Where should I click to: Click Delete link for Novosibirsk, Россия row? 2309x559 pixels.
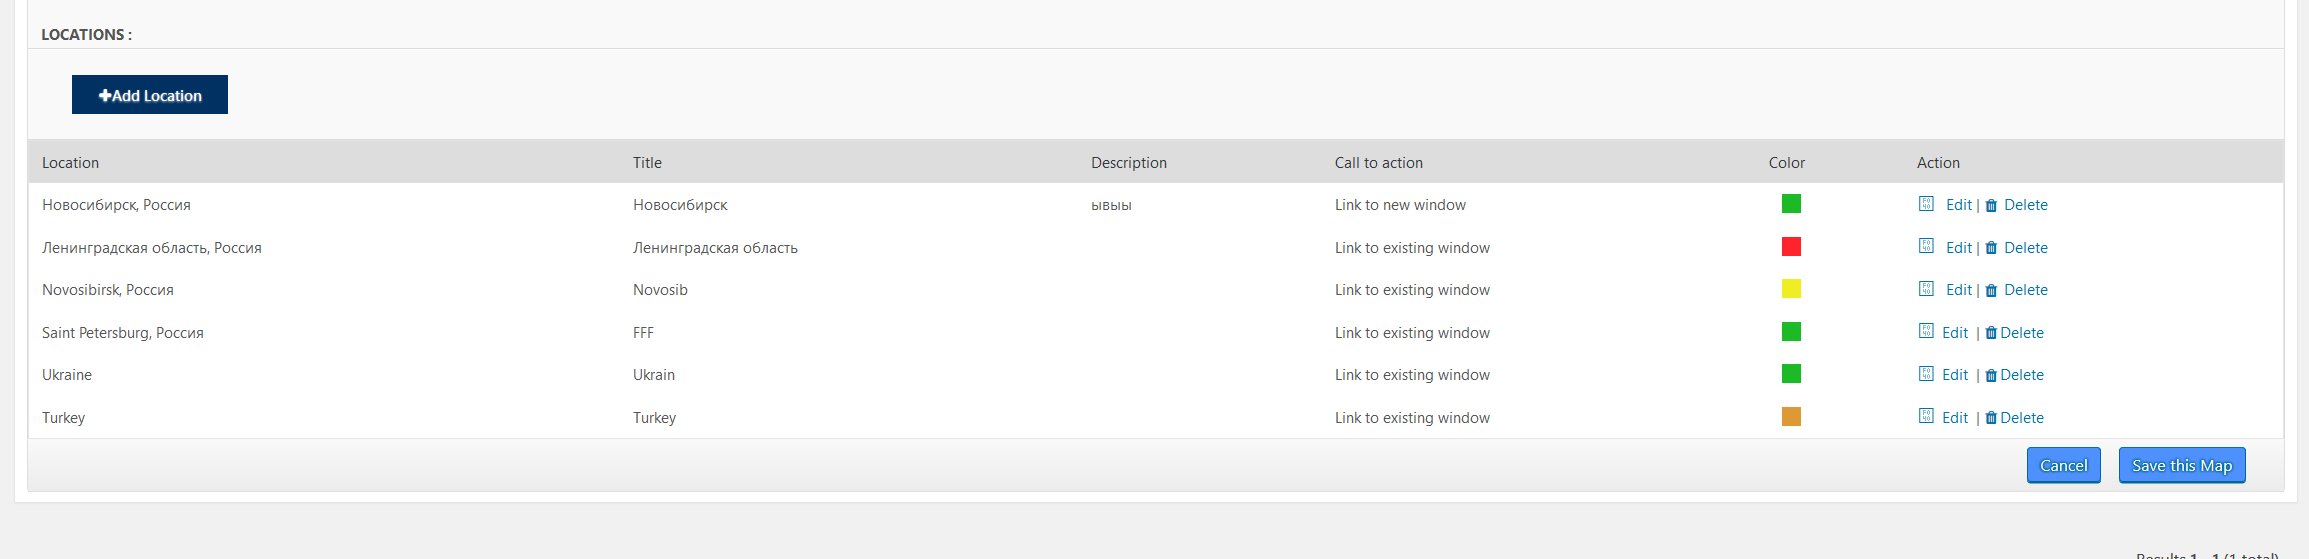tap(2025, 290)
